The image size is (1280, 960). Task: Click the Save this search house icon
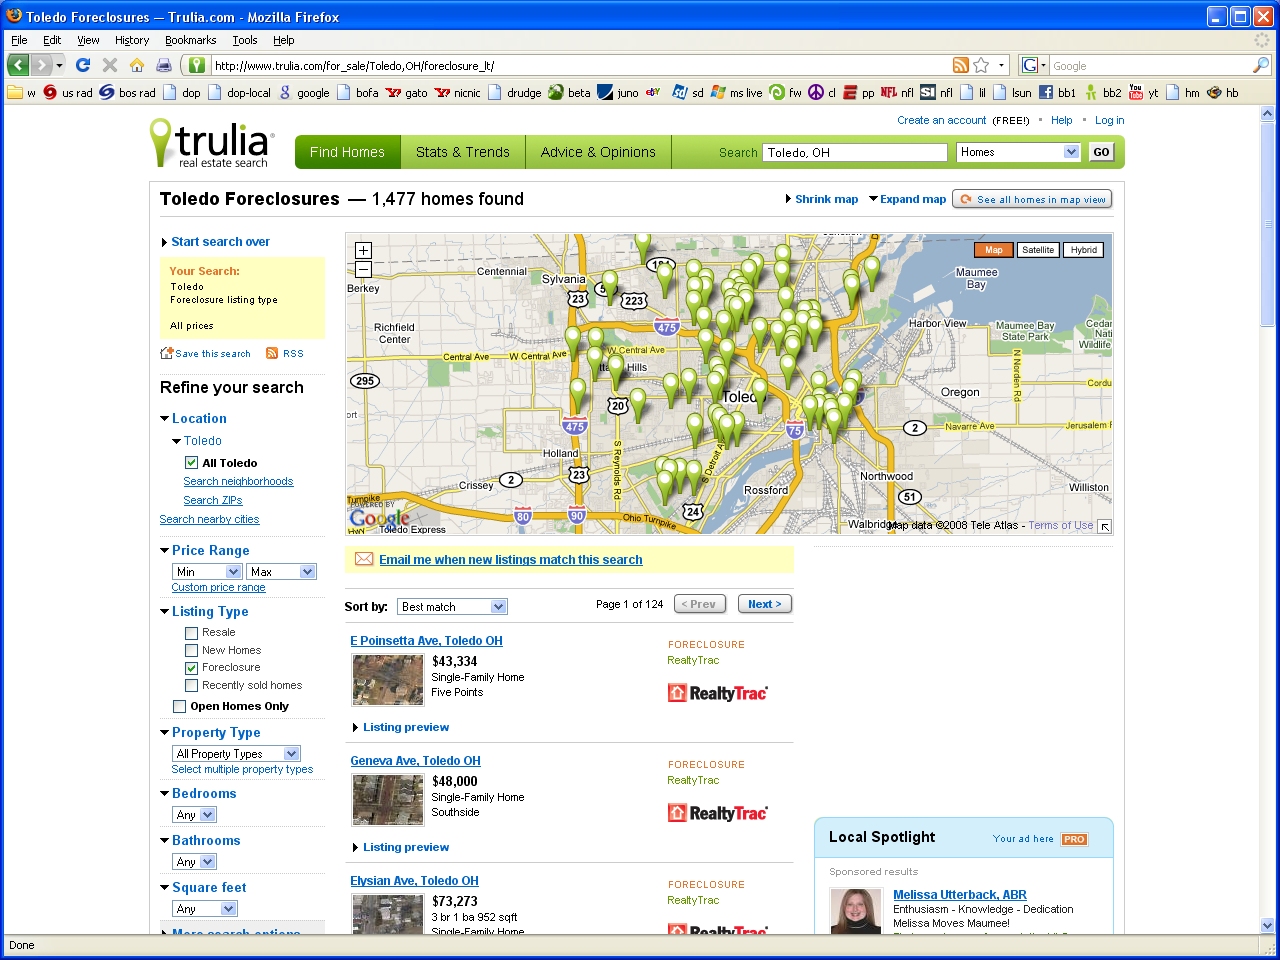(x=167, y=353)
